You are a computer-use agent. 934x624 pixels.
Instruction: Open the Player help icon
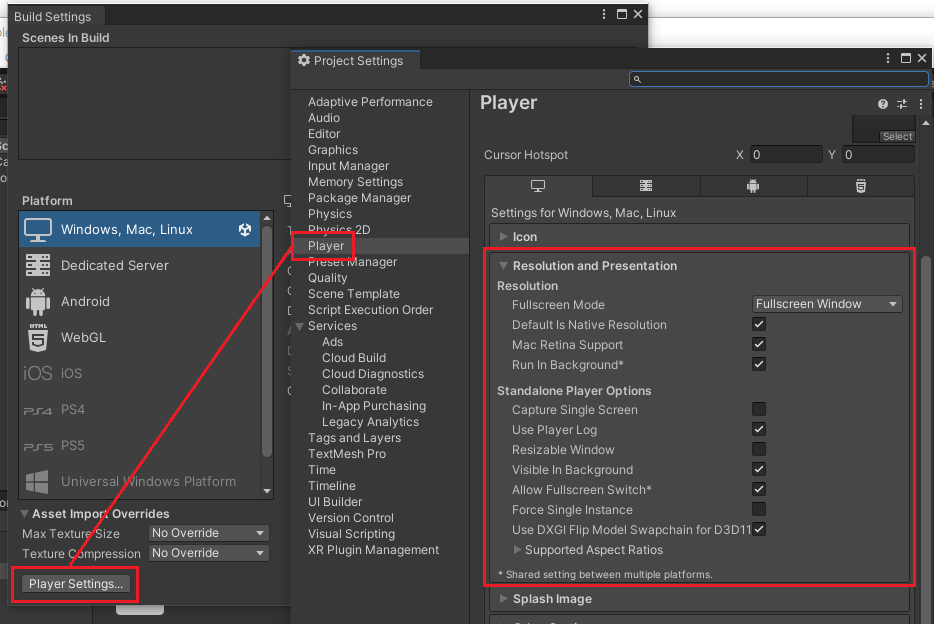(x=883, y=104)
